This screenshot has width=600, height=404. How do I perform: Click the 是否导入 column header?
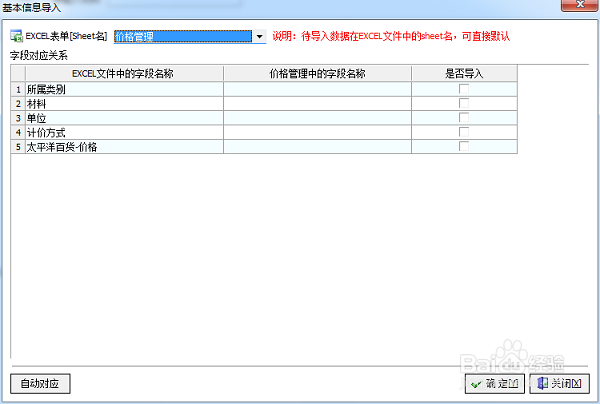click(x=465, y=73)
